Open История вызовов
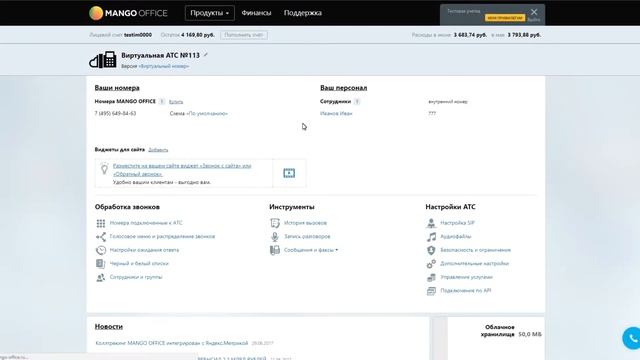 pos(305,223)
